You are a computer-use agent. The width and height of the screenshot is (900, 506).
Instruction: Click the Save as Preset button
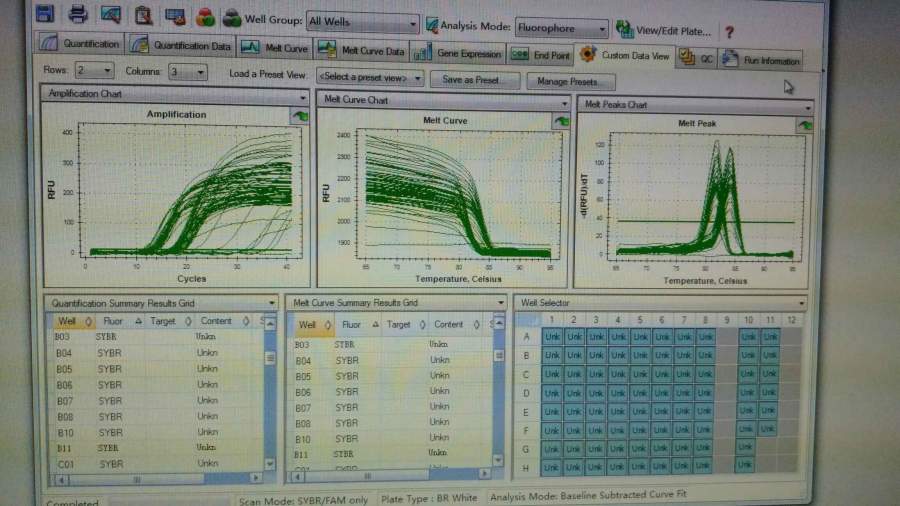pos(475,80)
